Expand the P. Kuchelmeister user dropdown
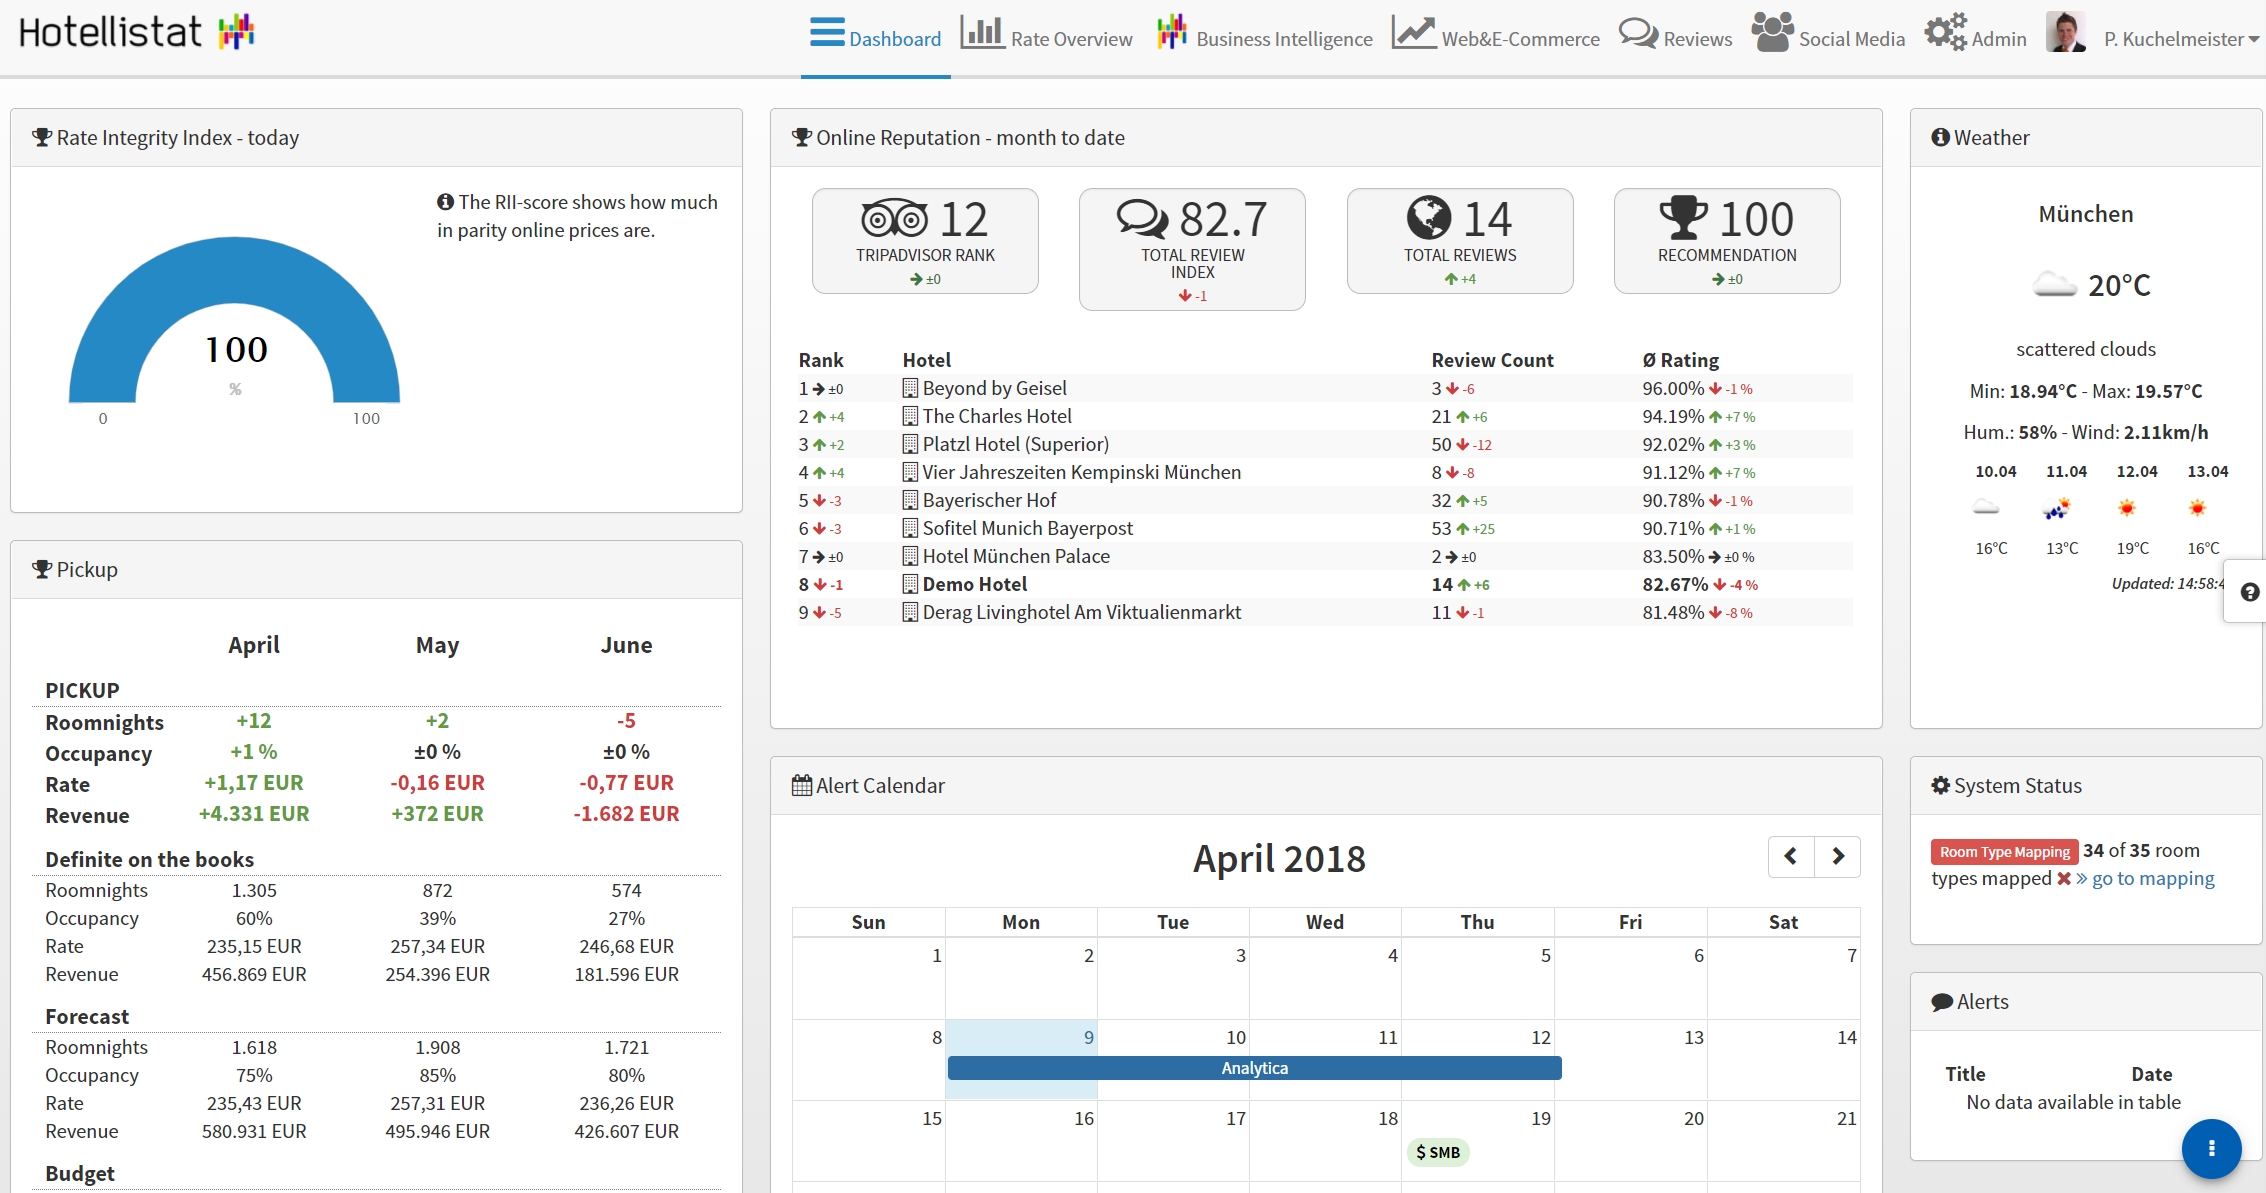 (x=2180, y=39)
